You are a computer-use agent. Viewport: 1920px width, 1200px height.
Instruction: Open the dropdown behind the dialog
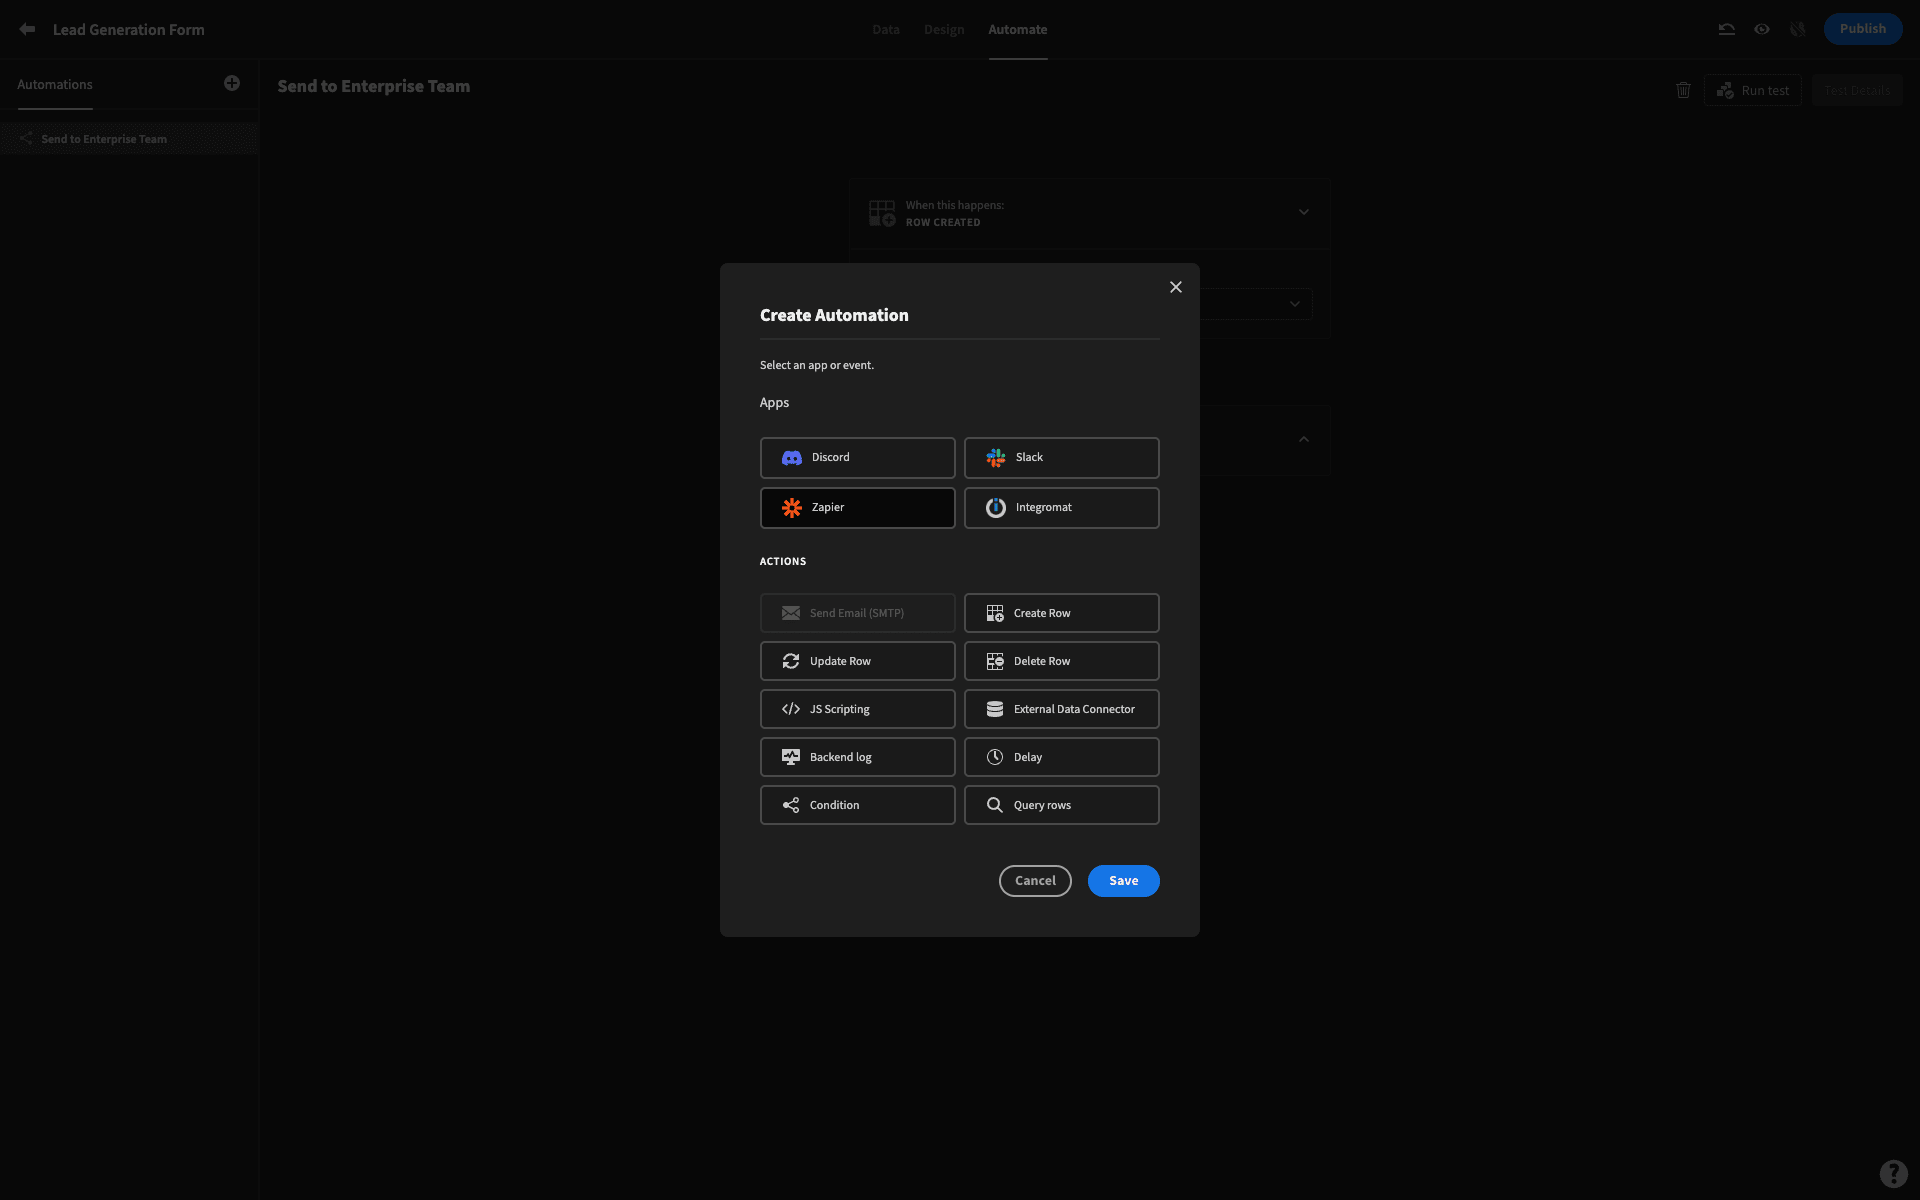tap(1294, 304)
